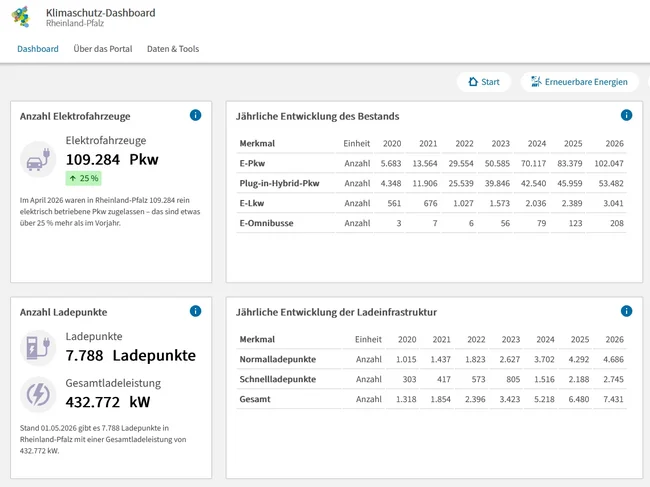Click the Anzahl Ladepunkte heading
The width and height of the screenshot is (650, 487).
coord(63,312)
